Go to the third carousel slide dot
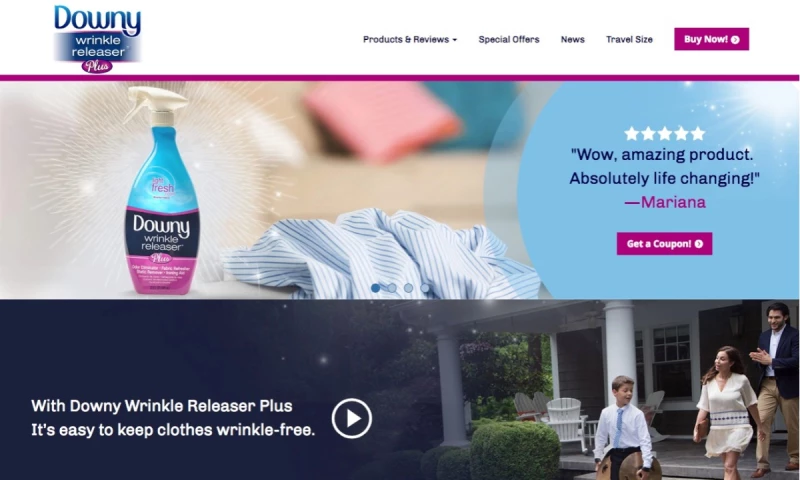 (x=408, y=288)
